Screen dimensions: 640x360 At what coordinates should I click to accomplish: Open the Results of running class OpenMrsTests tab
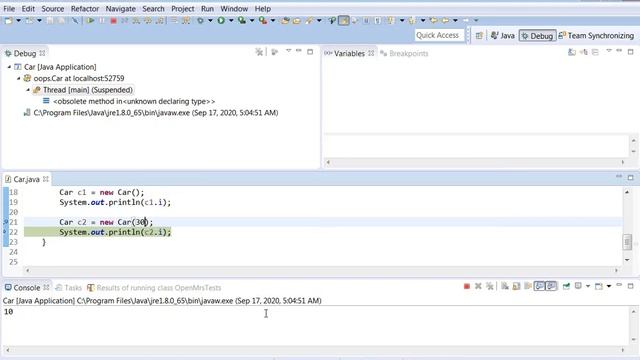154,288
